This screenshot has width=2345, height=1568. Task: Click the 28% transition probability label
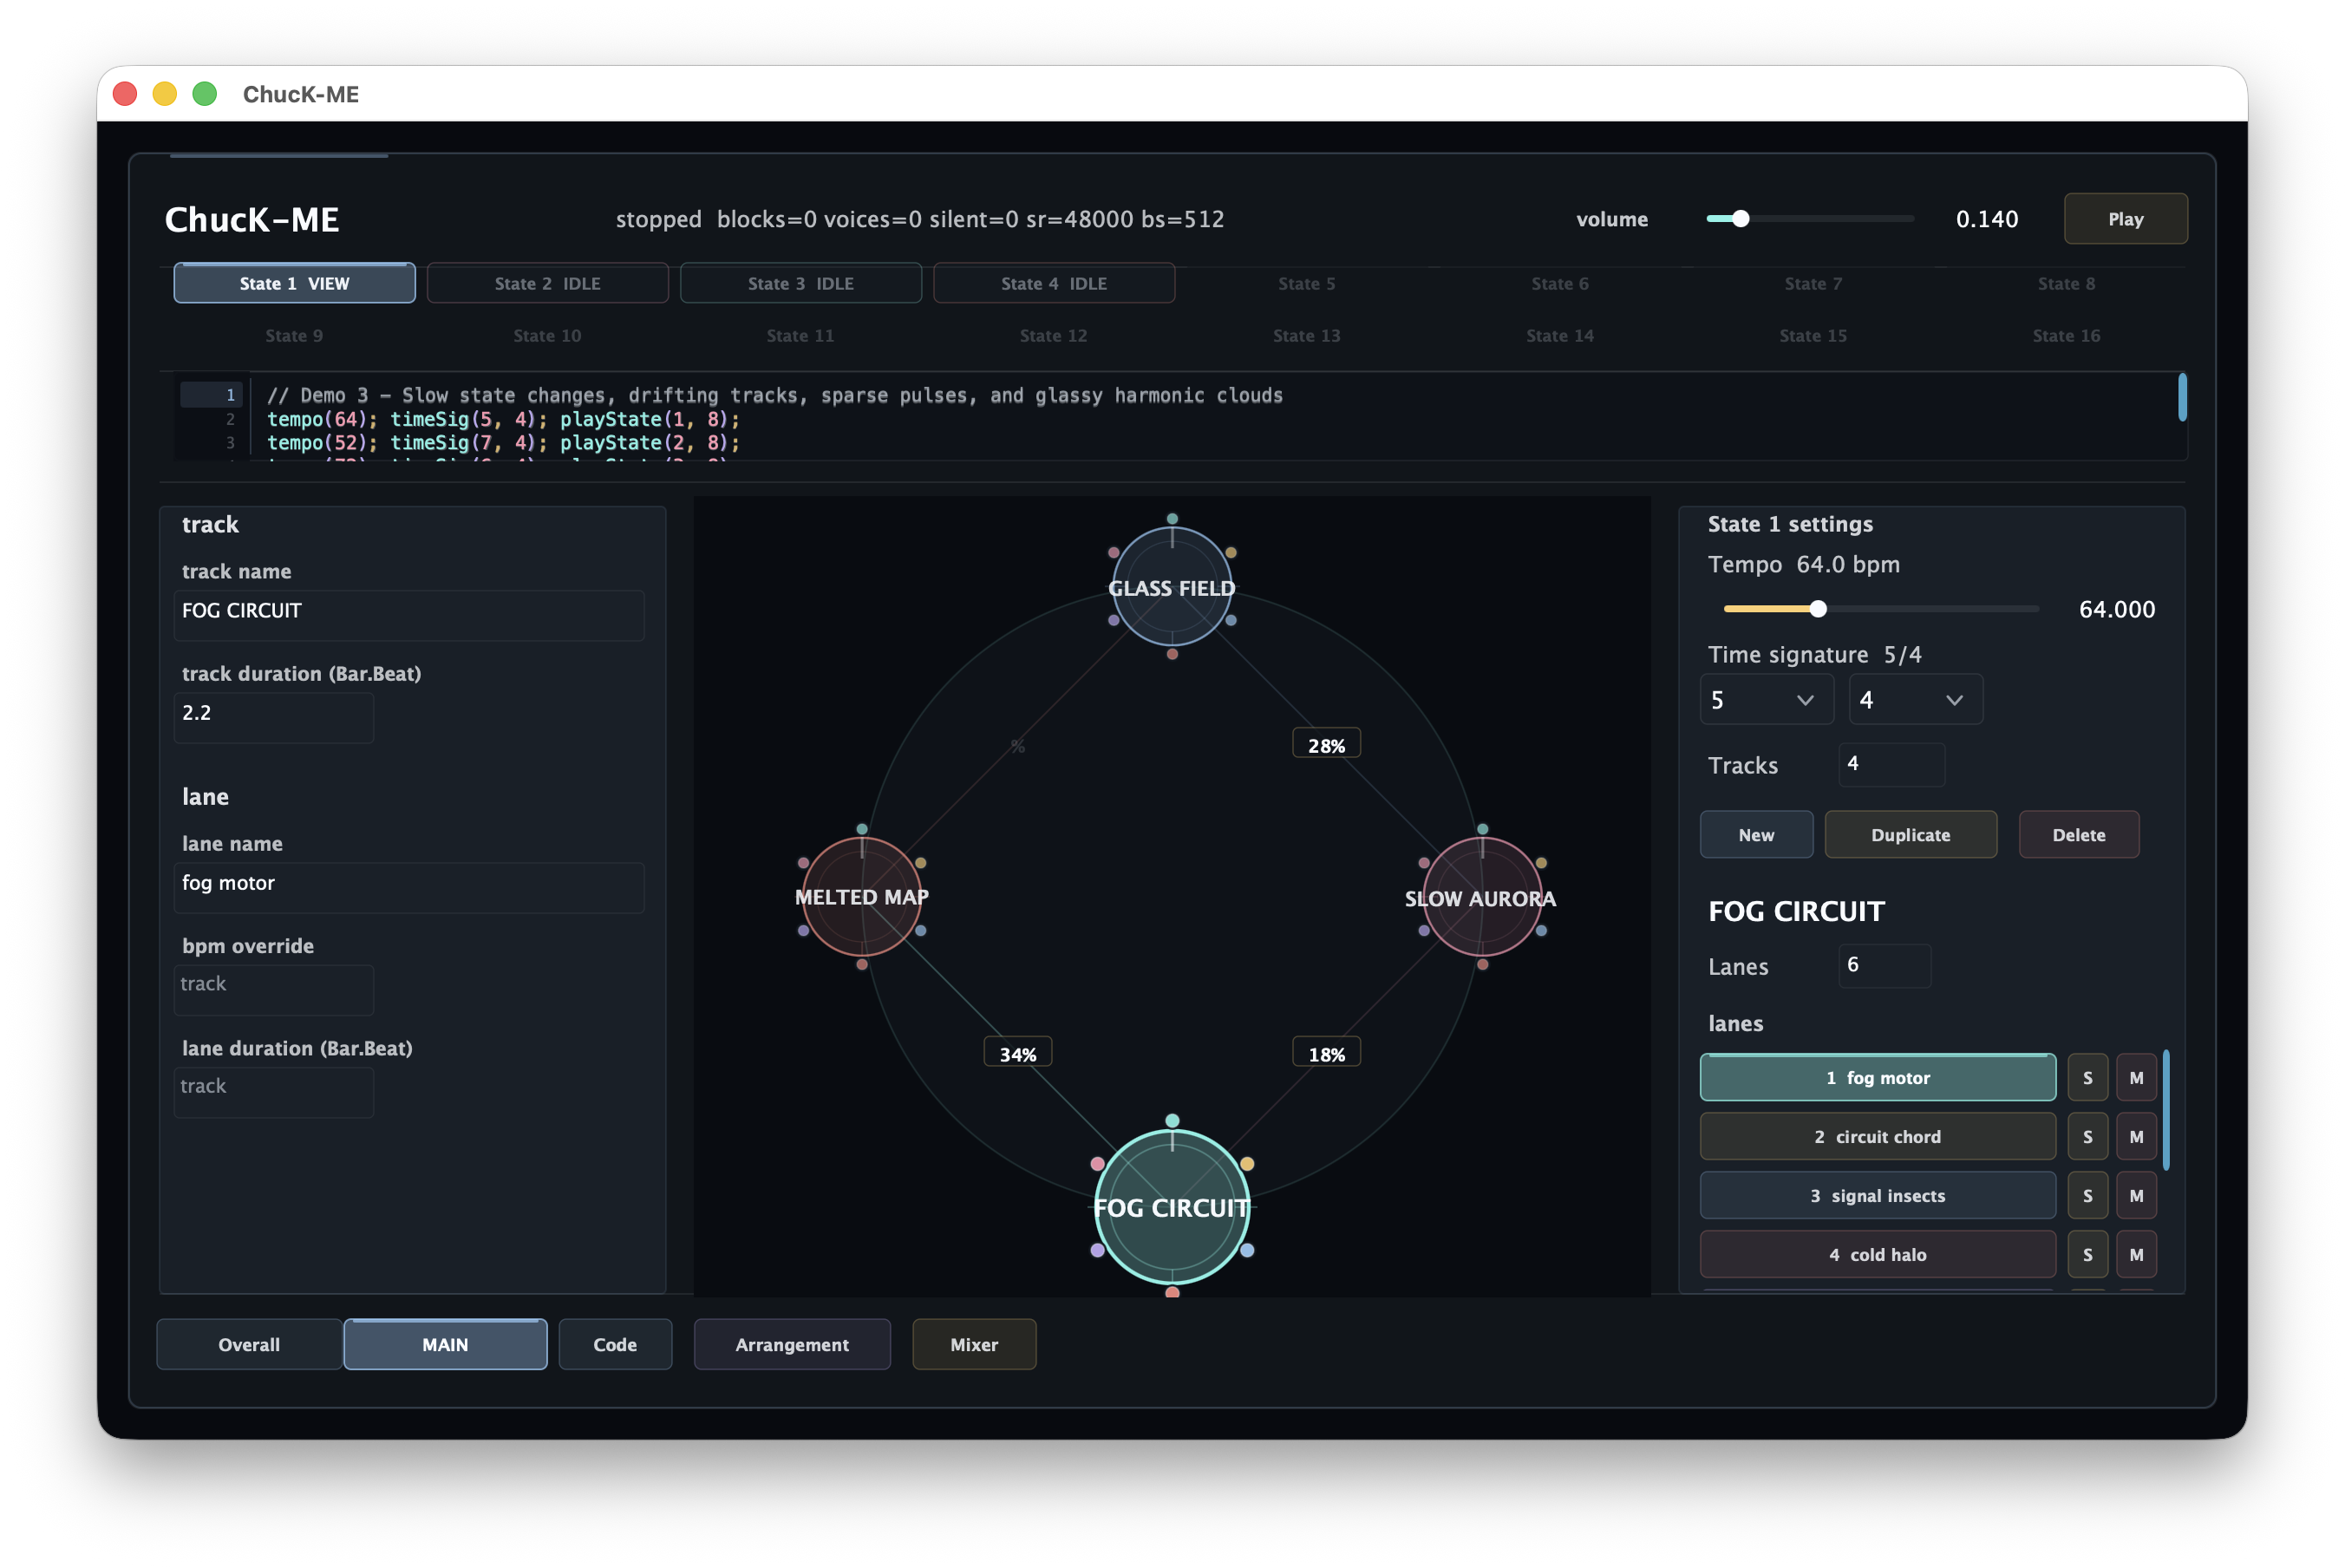pyautogui.click(x=1326, y=745)
